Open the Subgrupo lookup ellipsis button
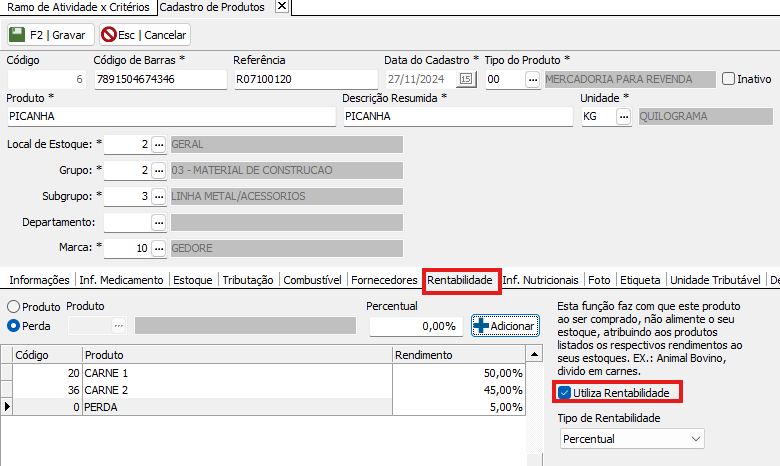Screen dimensions: 780x466 coord(158,196)
